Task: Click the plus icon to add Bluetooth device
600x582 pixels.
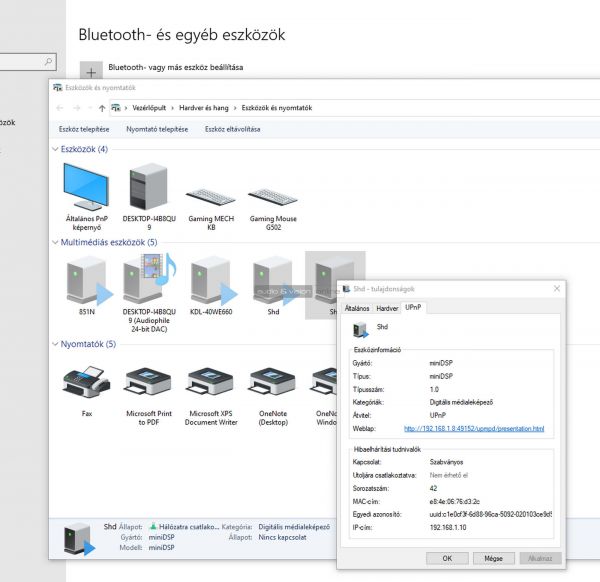Action: tap(91, 73)
